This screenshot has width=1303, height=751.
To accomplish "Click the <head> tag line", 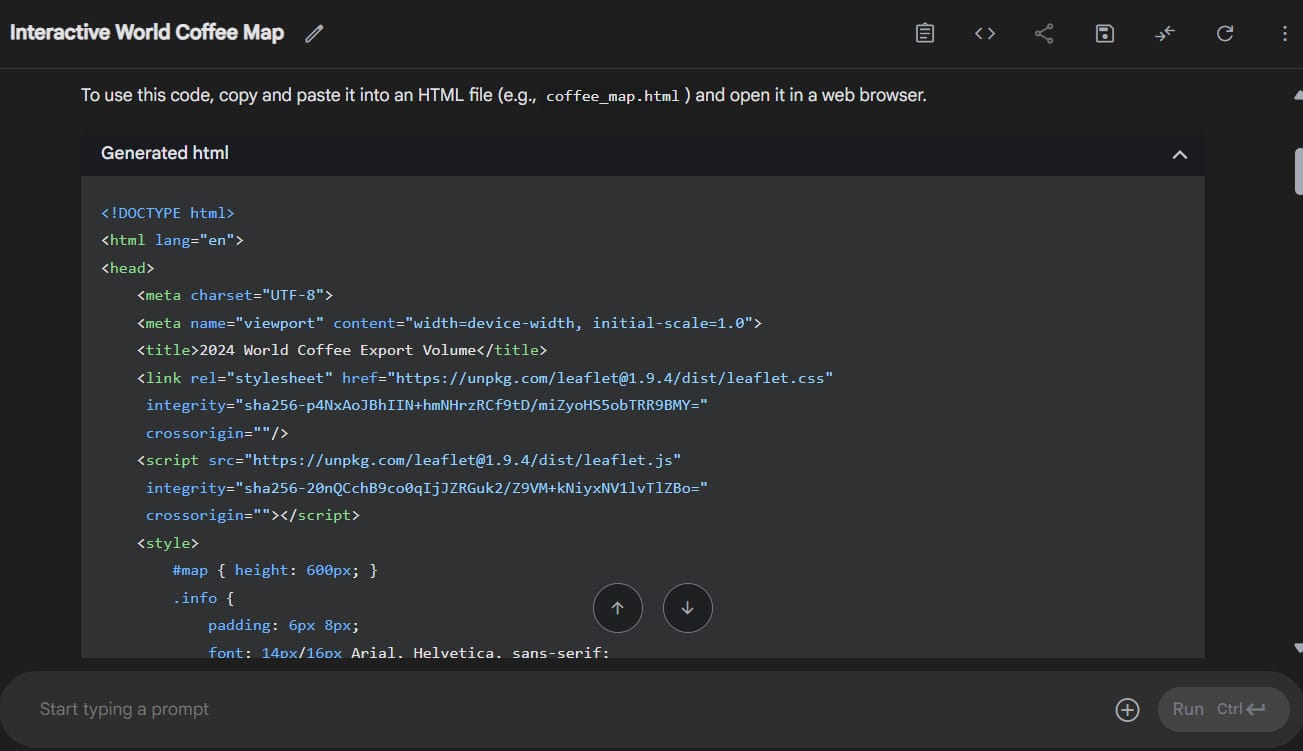I will pyautogui.click(x=128, y=268).
